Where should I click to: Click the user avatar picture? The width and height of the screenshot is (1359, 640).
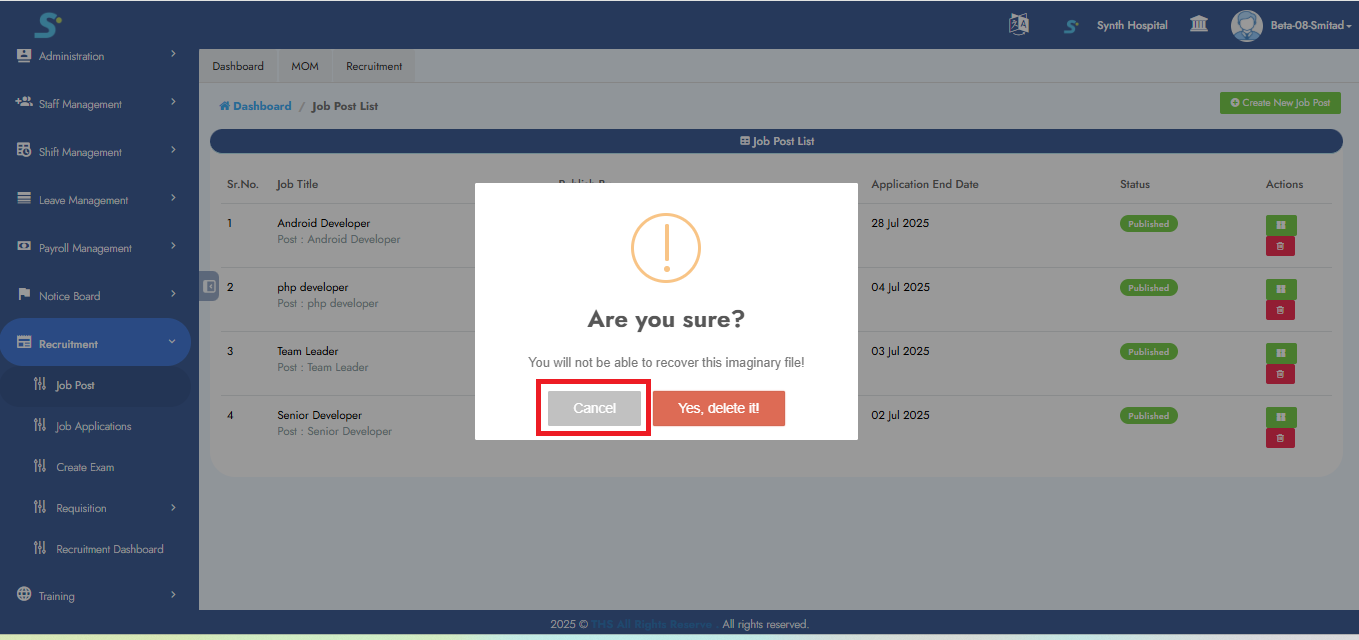pyautogui.click(x=1246, y=25)
